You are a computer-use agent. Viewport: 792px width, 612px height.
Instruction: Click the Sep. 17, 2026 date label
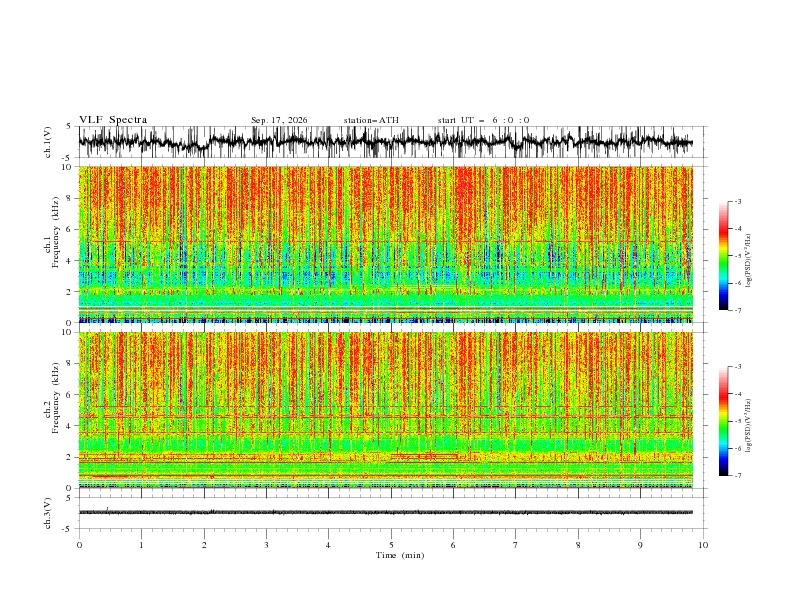coord(279,120)
